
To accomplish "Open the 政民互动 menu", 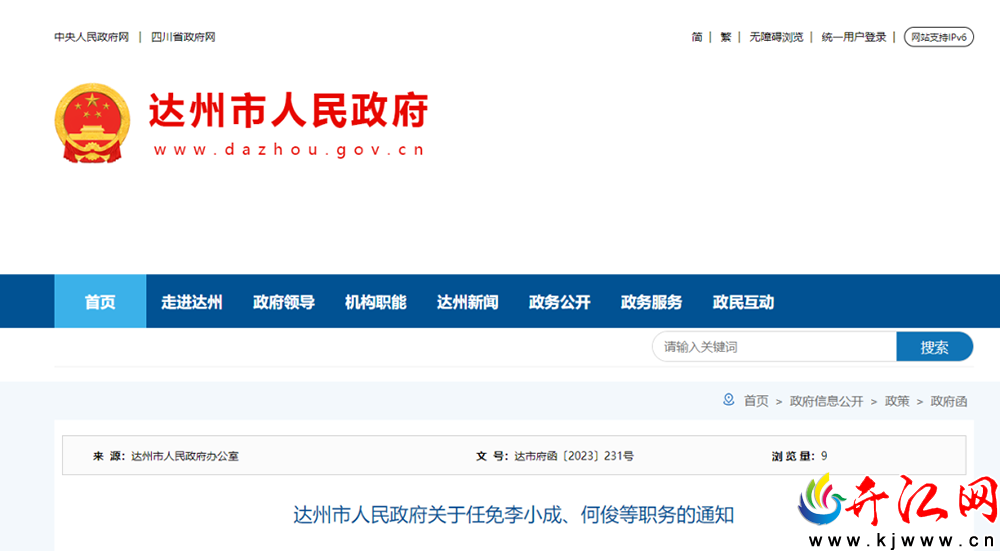I will click(744, 302).
